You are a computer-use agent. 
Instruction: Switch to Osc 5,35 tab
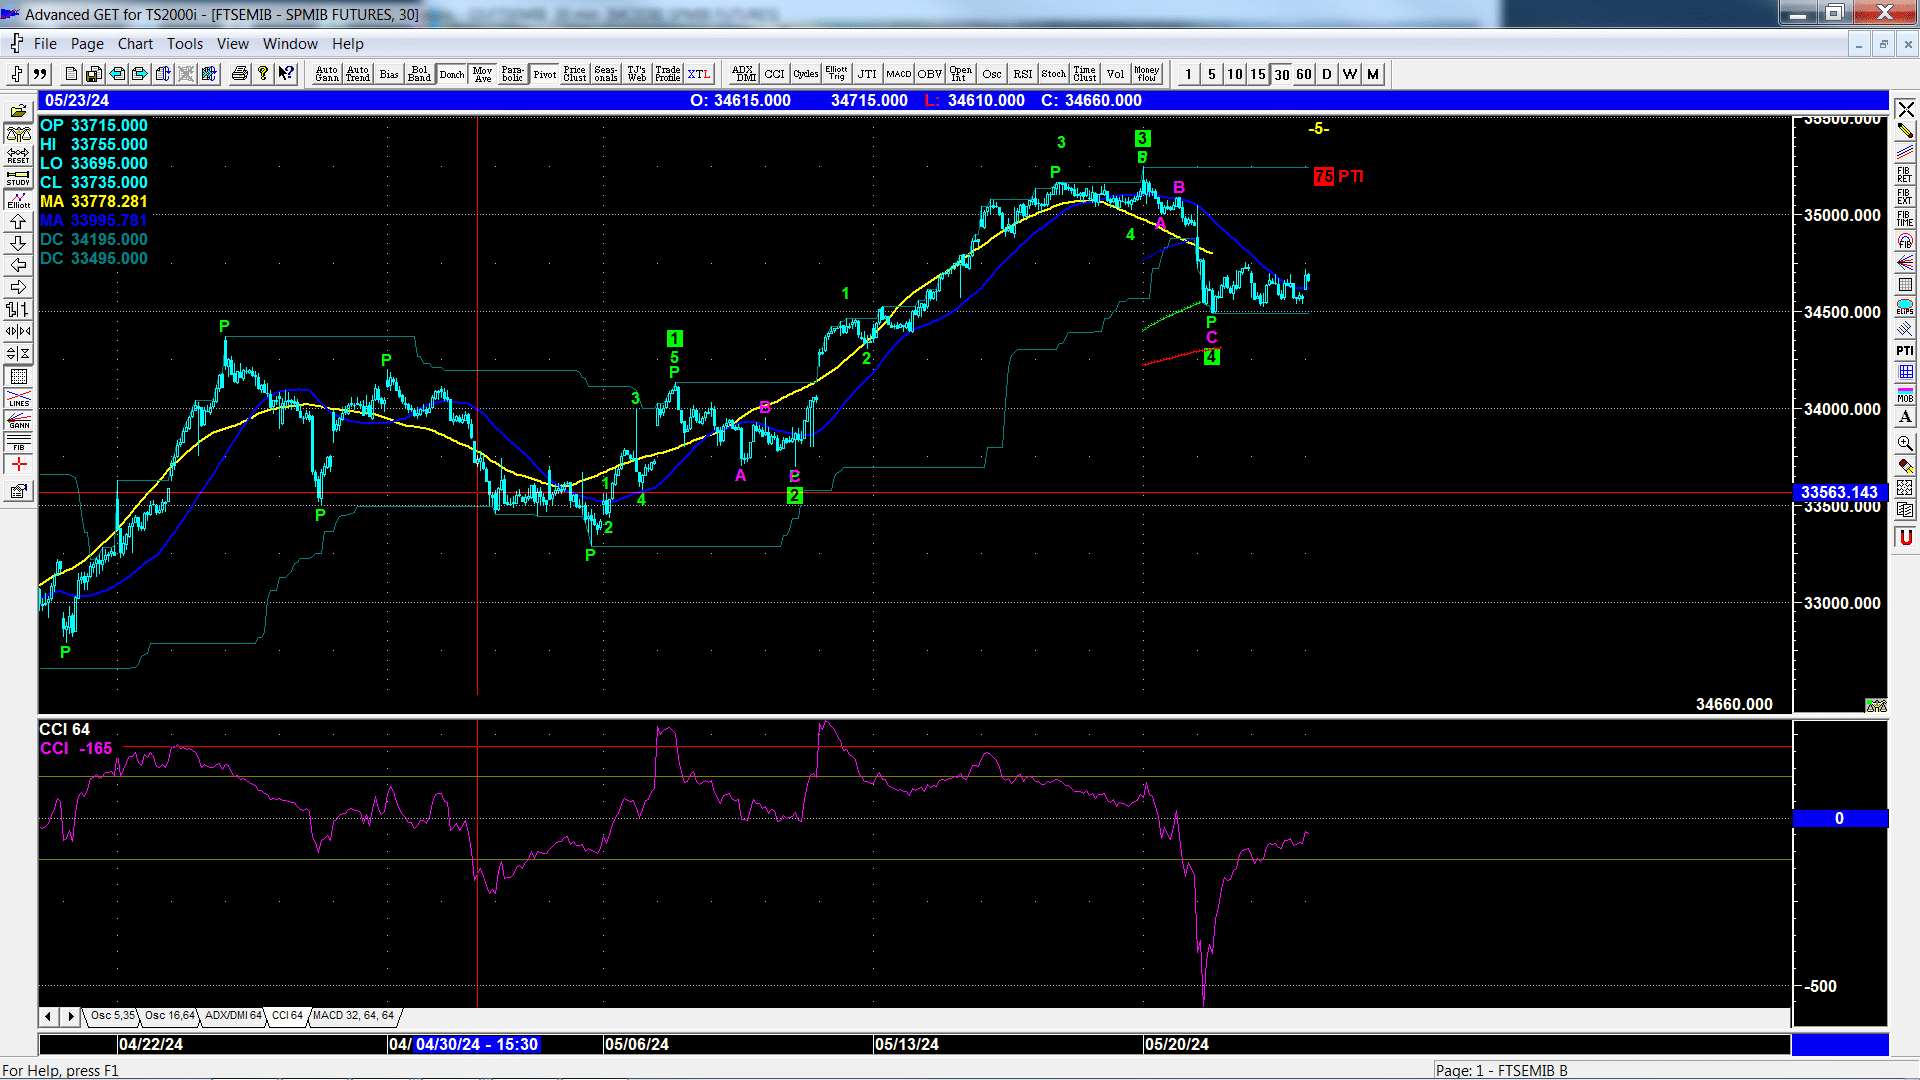pos(112,1016)
